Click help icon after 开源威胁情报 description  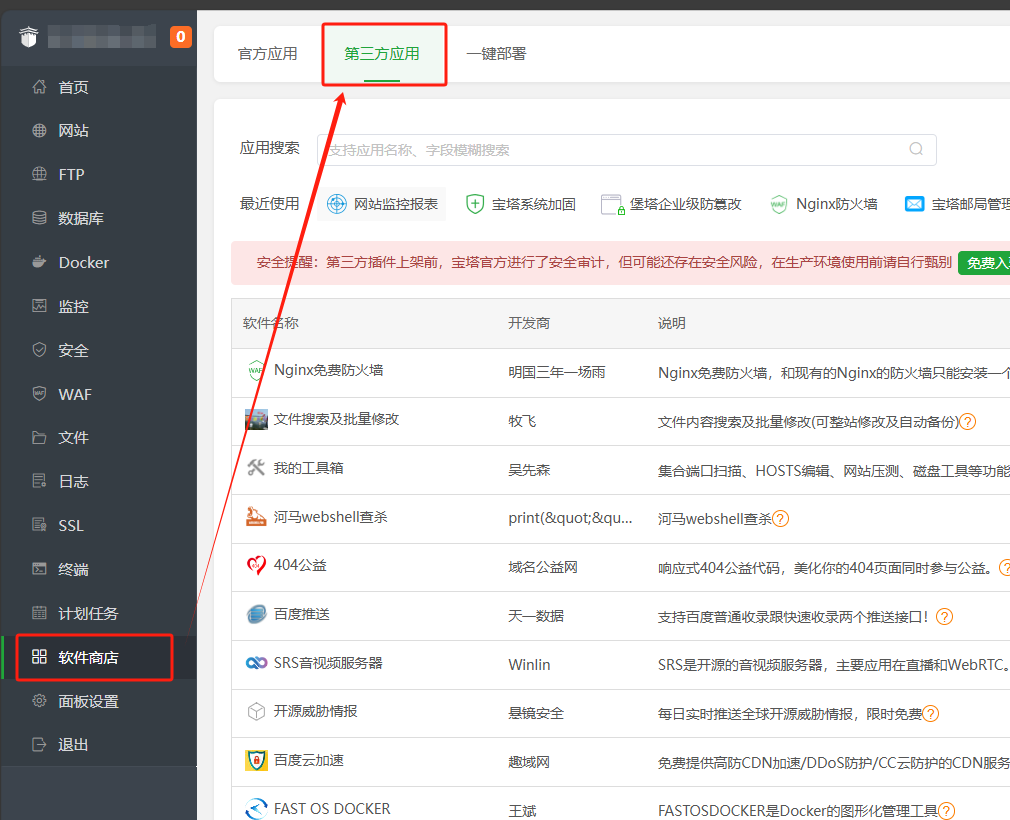930,714
